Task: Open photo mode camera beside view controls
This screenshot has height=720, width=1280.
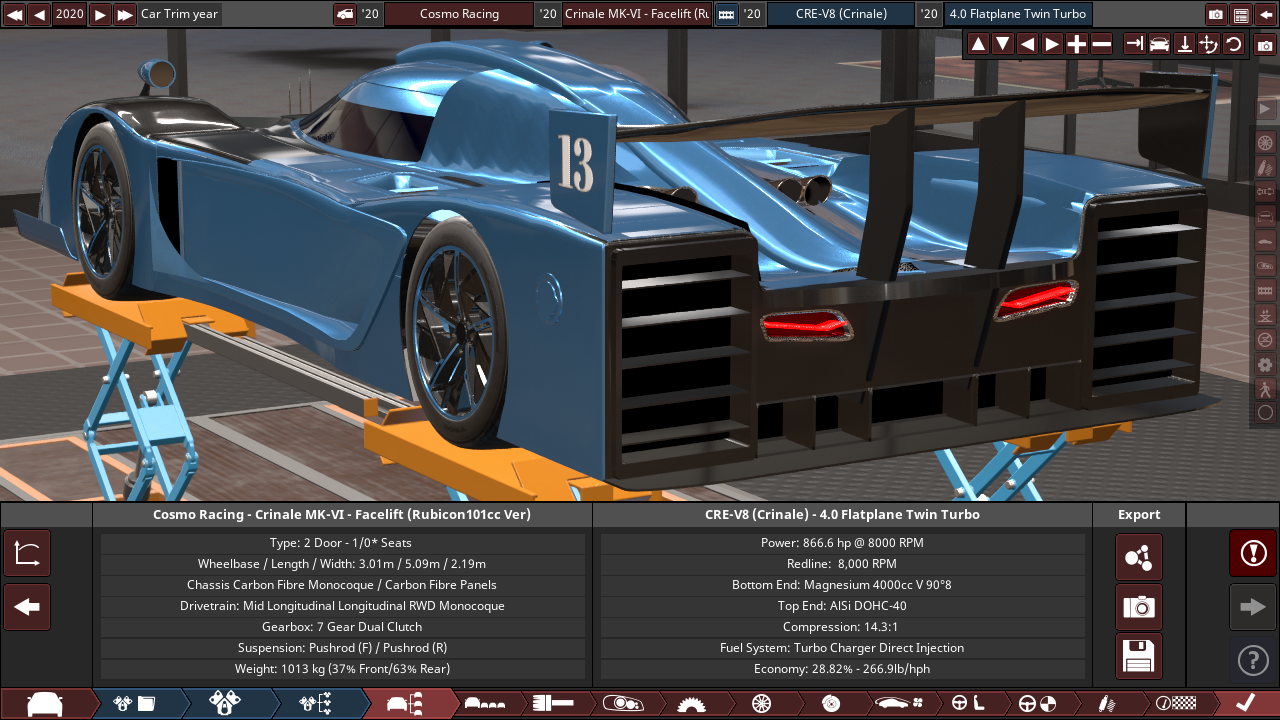Action: 1265,44
